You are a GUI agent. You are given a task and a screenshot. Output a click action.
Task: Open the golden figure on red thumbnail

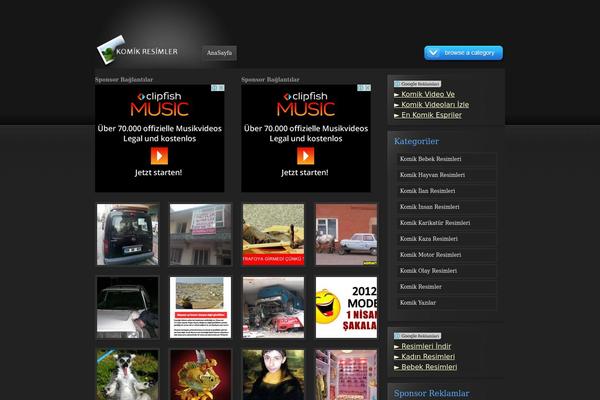coord(201,375)
